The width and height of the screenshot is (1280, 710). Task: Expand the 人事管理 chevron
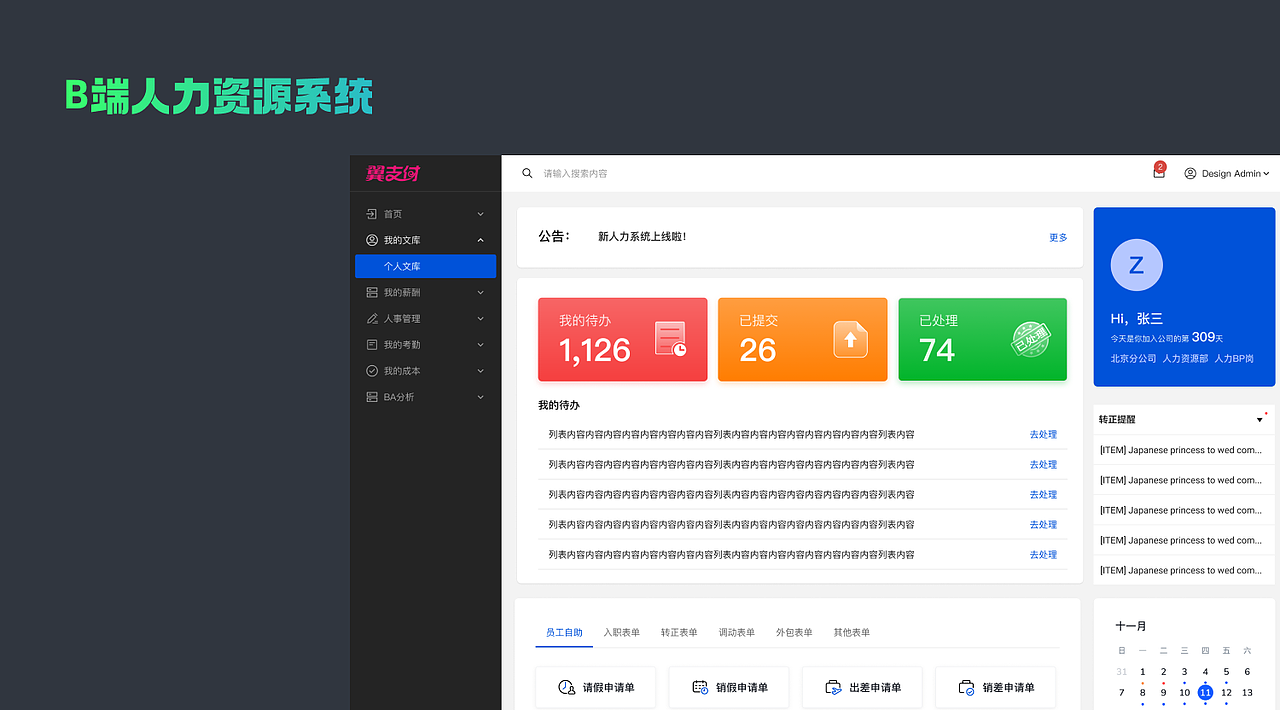pos(480,318)
